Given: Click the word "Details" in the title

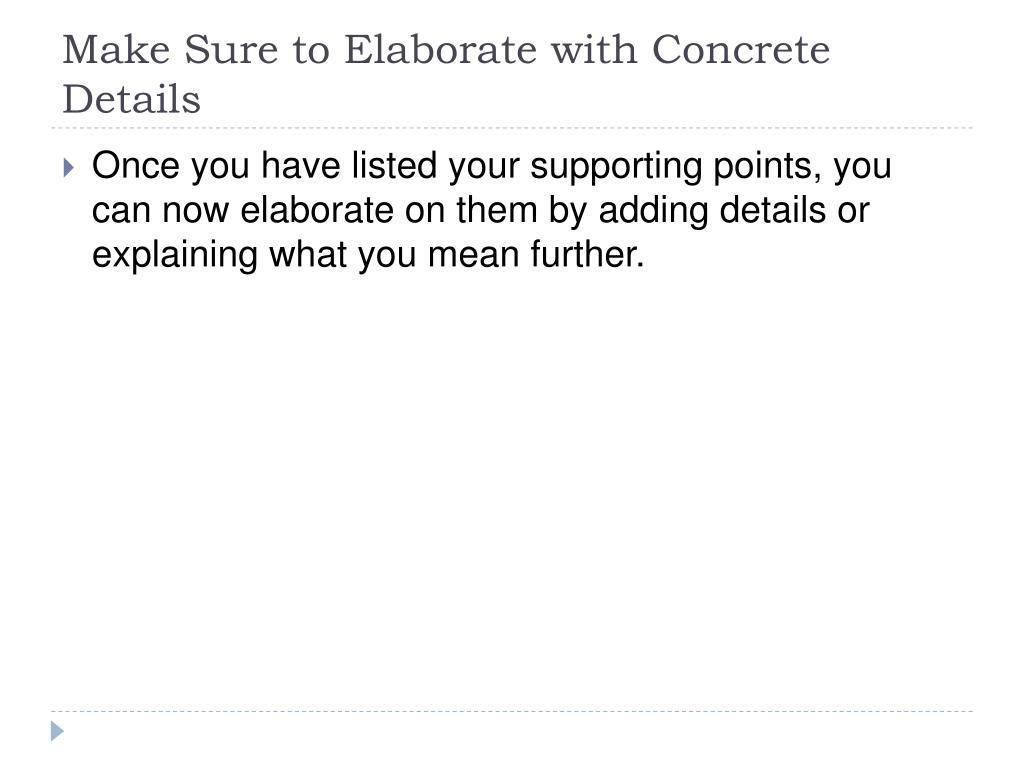Looking at the screenshot, I should click(x=131, y=99).
